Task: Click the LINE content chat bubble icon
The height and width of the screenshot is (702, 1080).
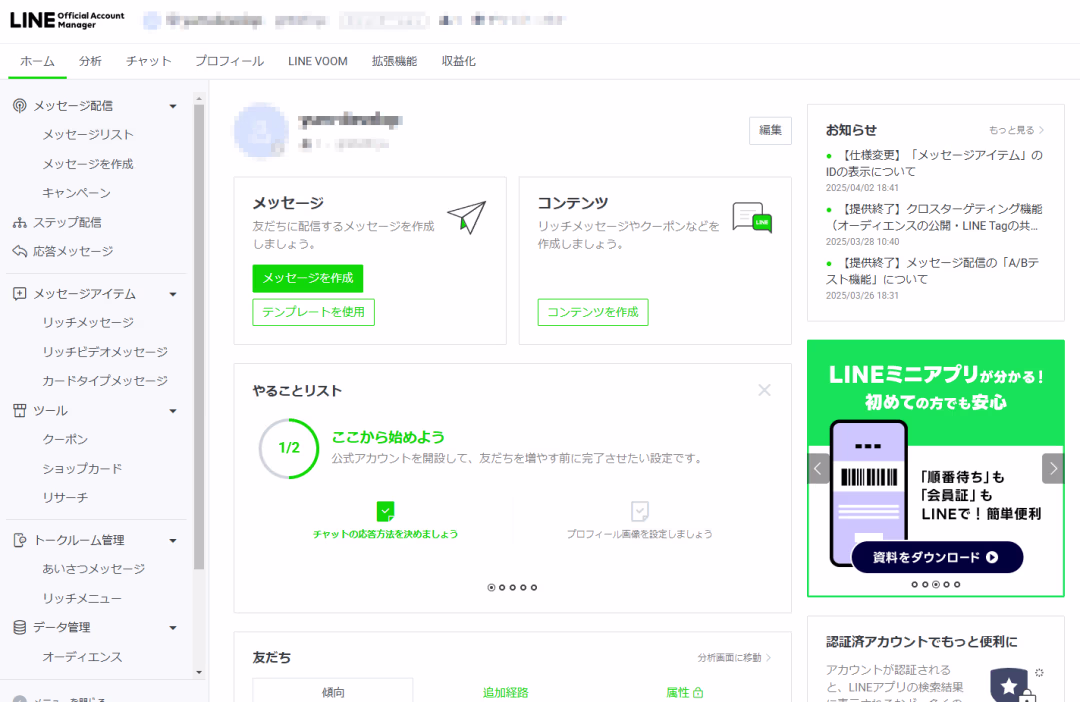Action: 752,218
